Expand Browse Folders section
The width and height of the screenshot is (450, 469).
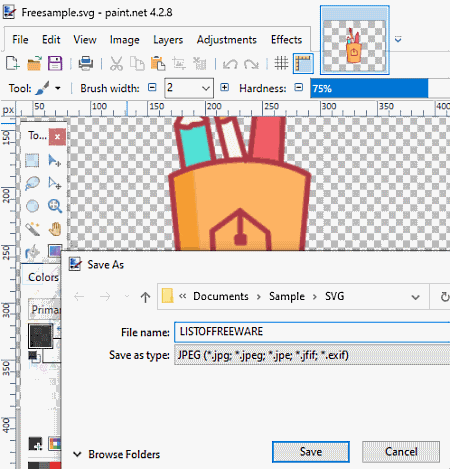tap(116, 454)
